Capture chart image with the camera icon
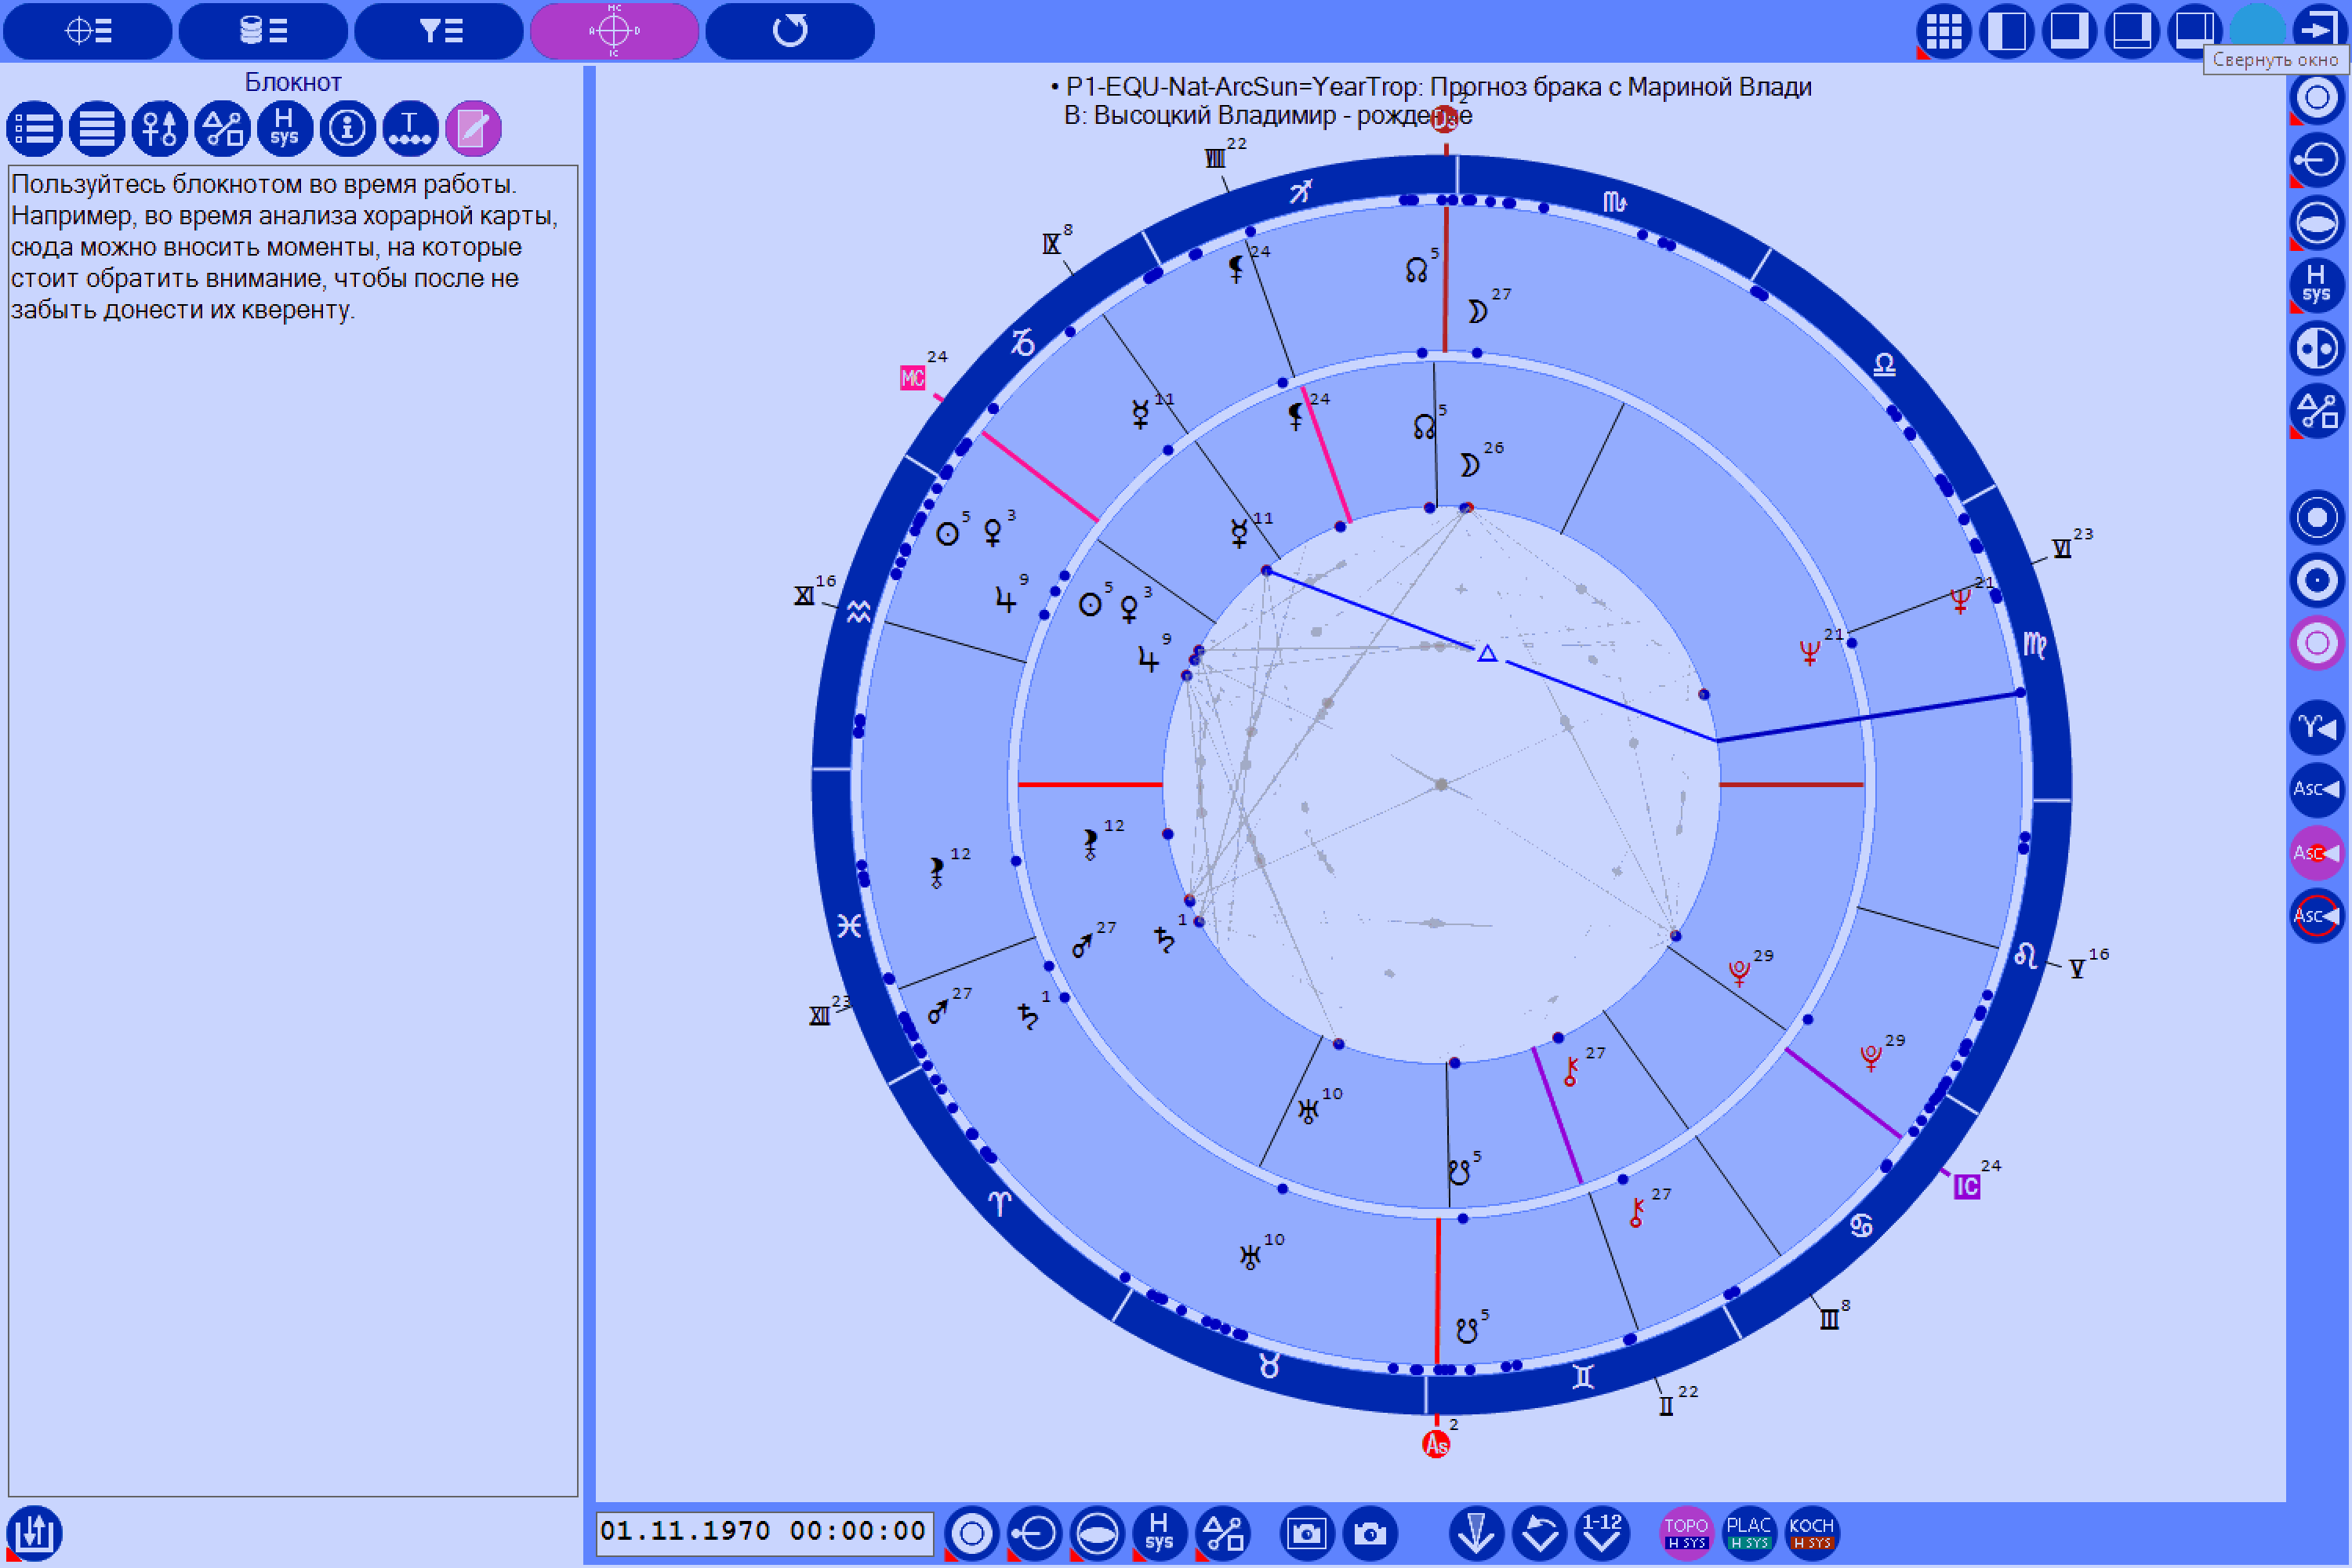Image resolution: width=2352 pixels, height=1568 pixels. click(x=1307, y=1532)
